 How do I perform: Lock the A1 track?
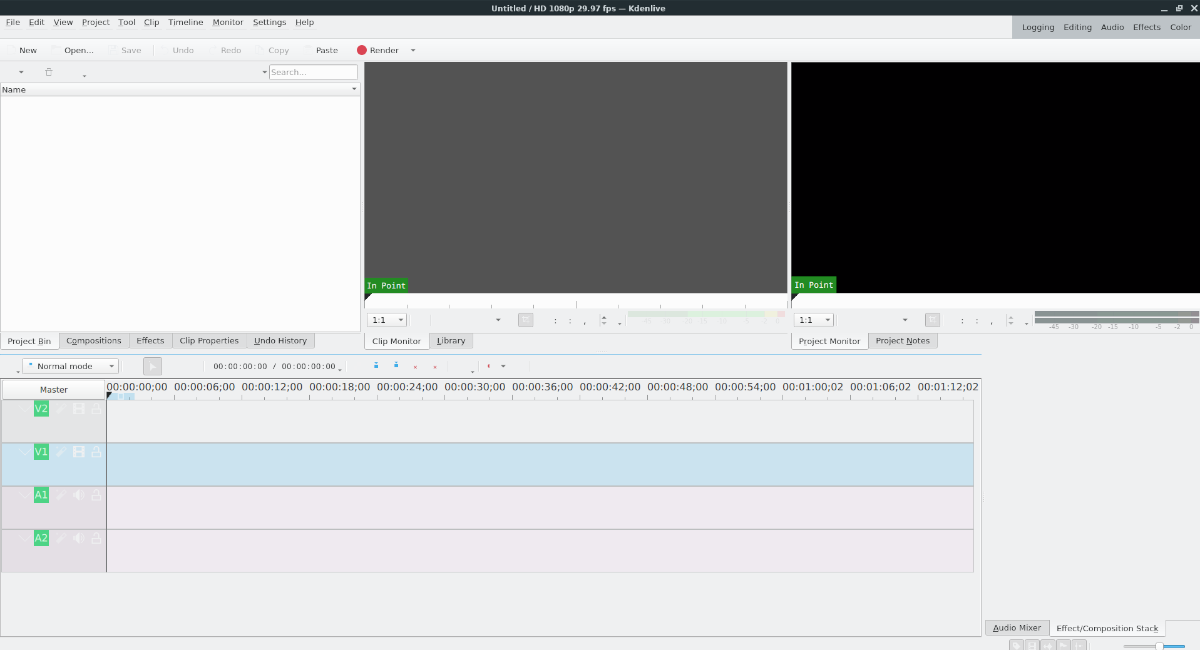coord(97,495)
